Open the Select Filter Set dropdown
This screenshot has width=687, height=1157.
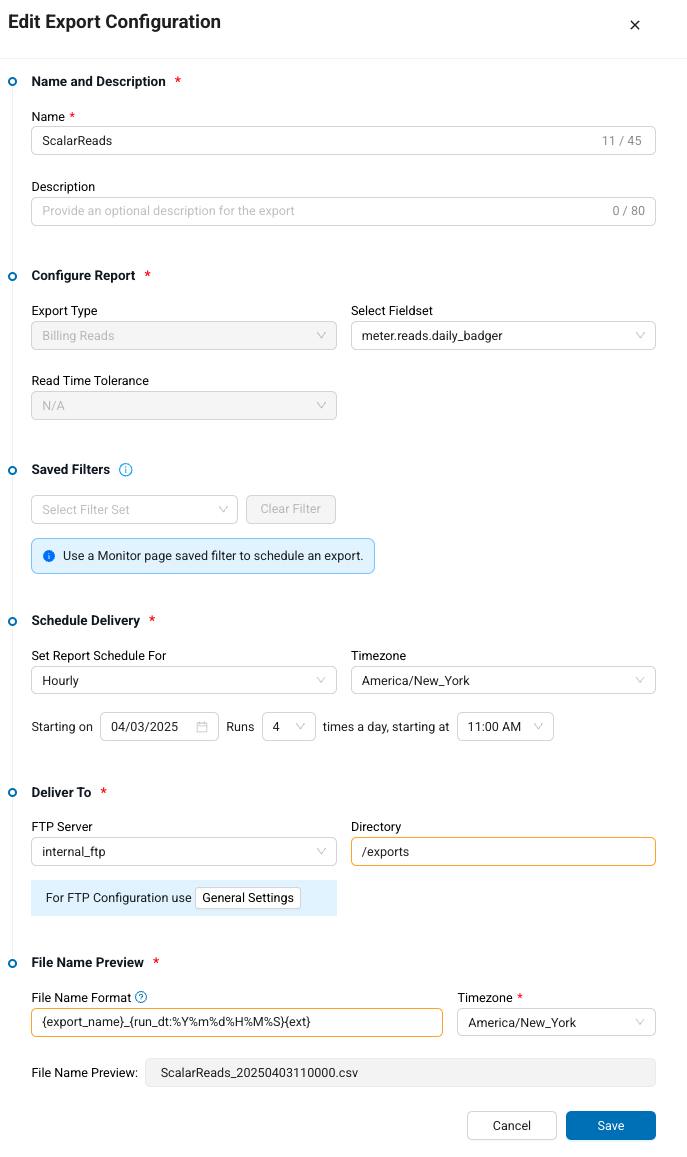point(134,509)
